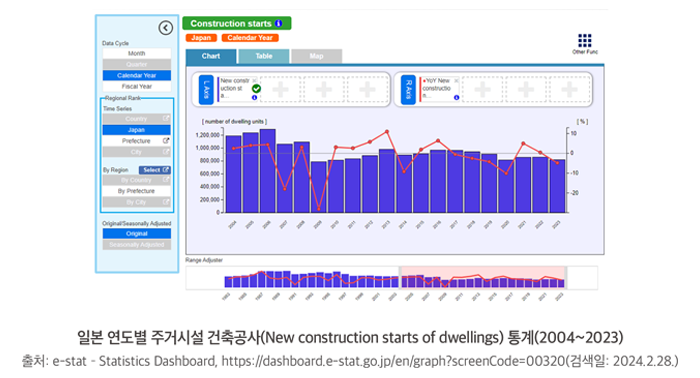Switch to the Table tab
700x378 pixels.
point(264,56)
